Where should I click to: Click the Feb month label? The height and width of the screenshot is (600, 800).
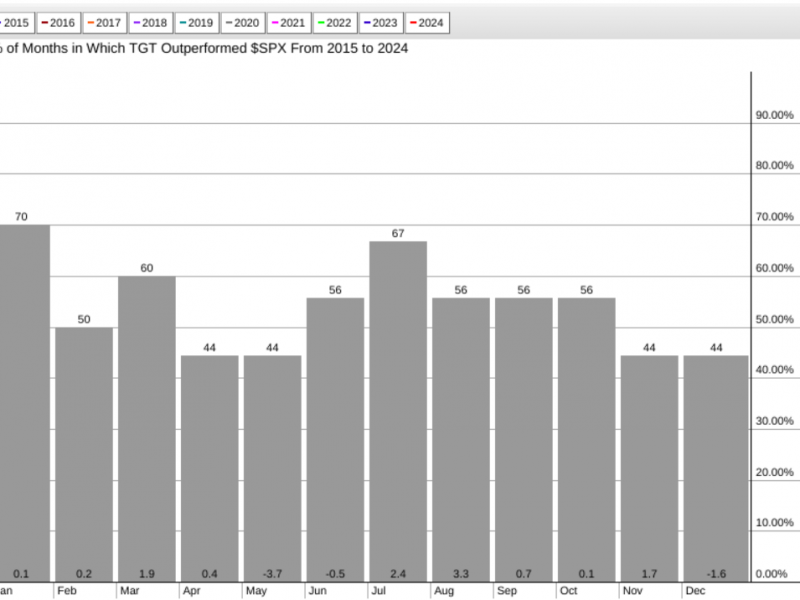(x=67, y=591)
